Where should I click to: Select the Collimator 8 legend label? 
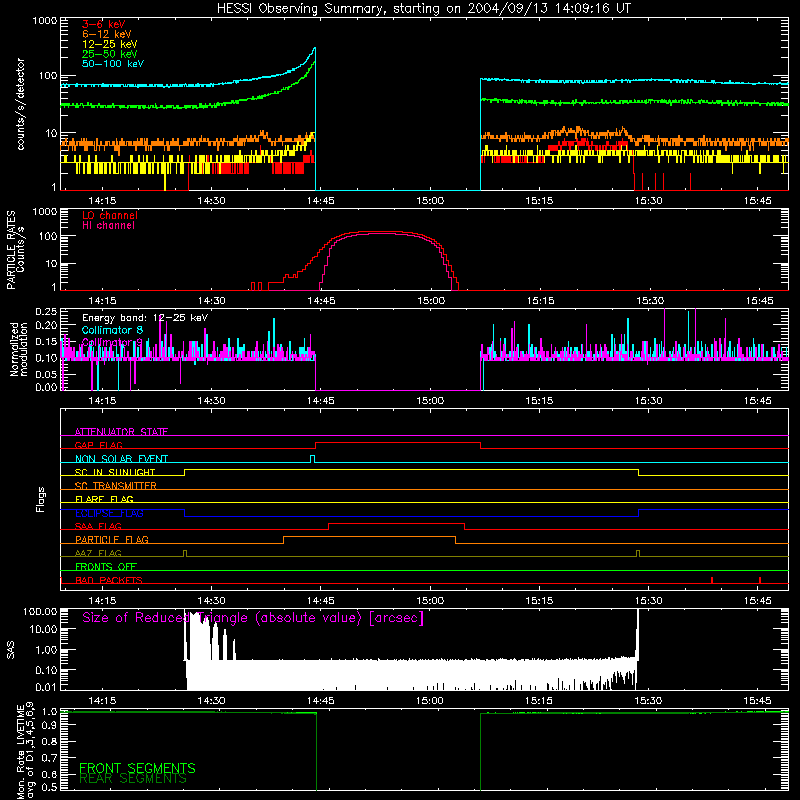tap(112, 330)
